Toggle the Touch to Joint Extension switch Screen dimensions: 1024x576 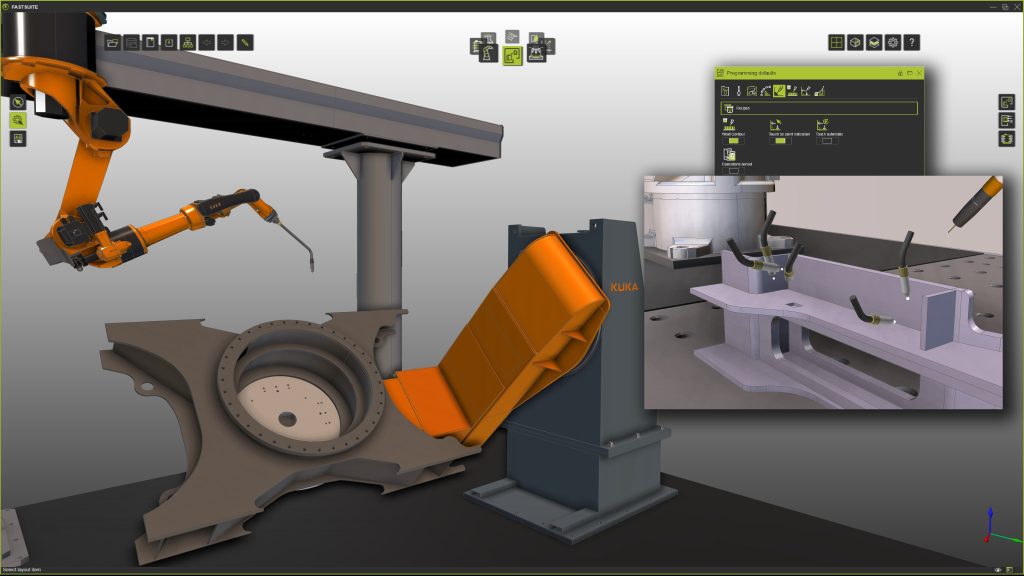[779, 141]
